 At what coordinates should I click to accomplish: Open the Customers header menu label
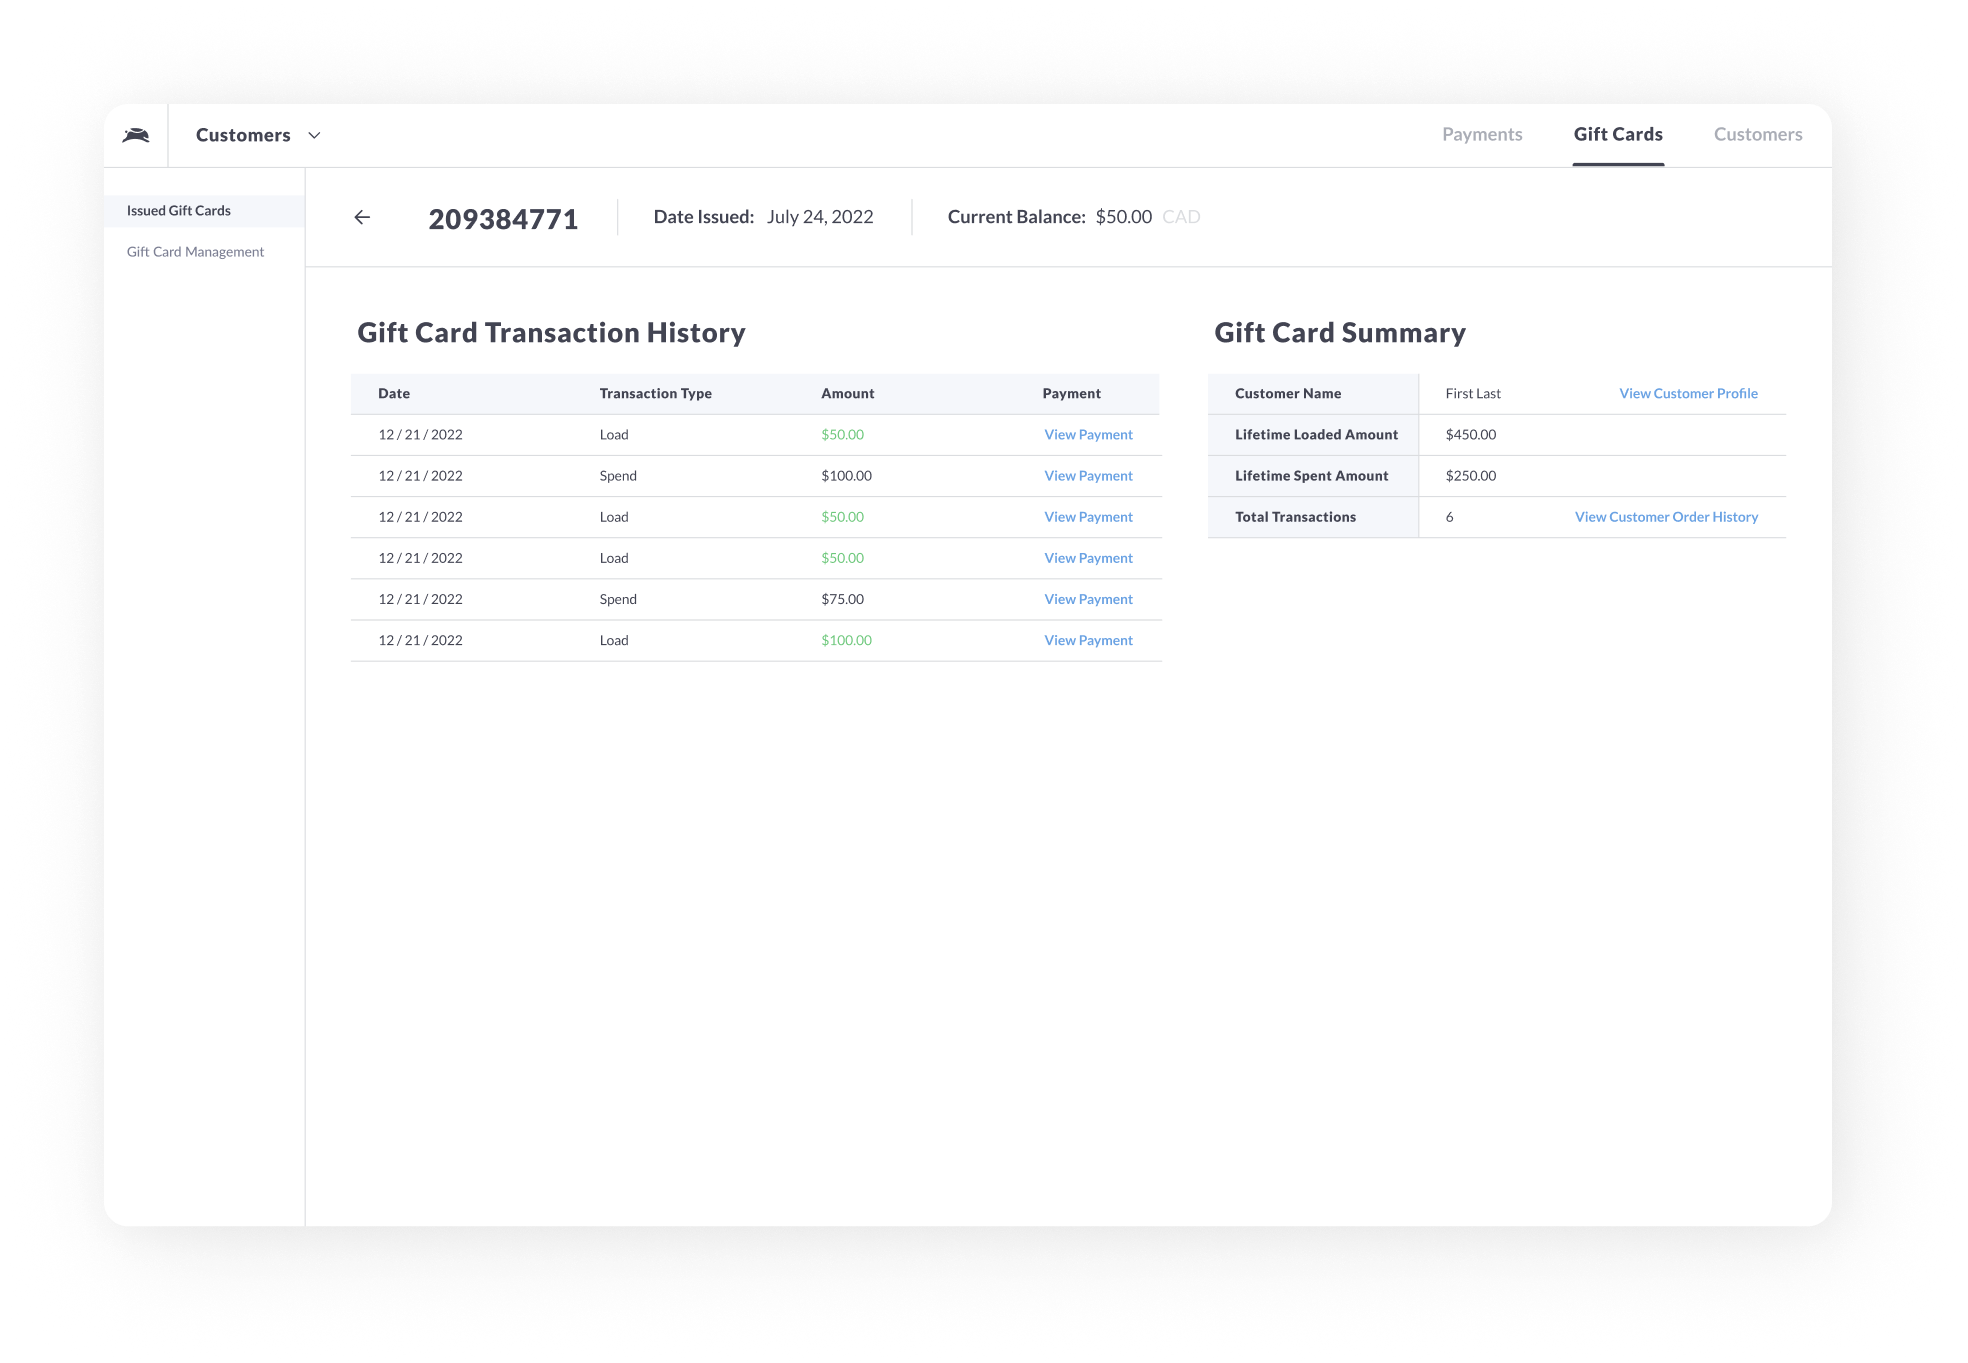(243, 135)
